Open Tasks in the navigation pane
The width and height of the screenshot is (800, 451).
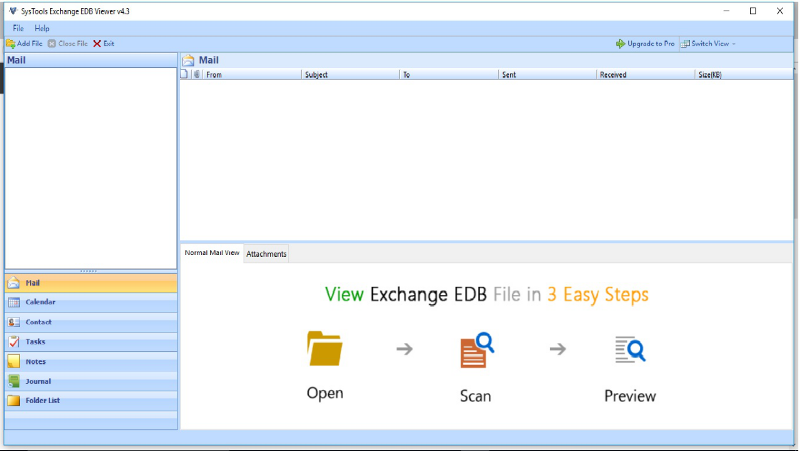[91, 341]
